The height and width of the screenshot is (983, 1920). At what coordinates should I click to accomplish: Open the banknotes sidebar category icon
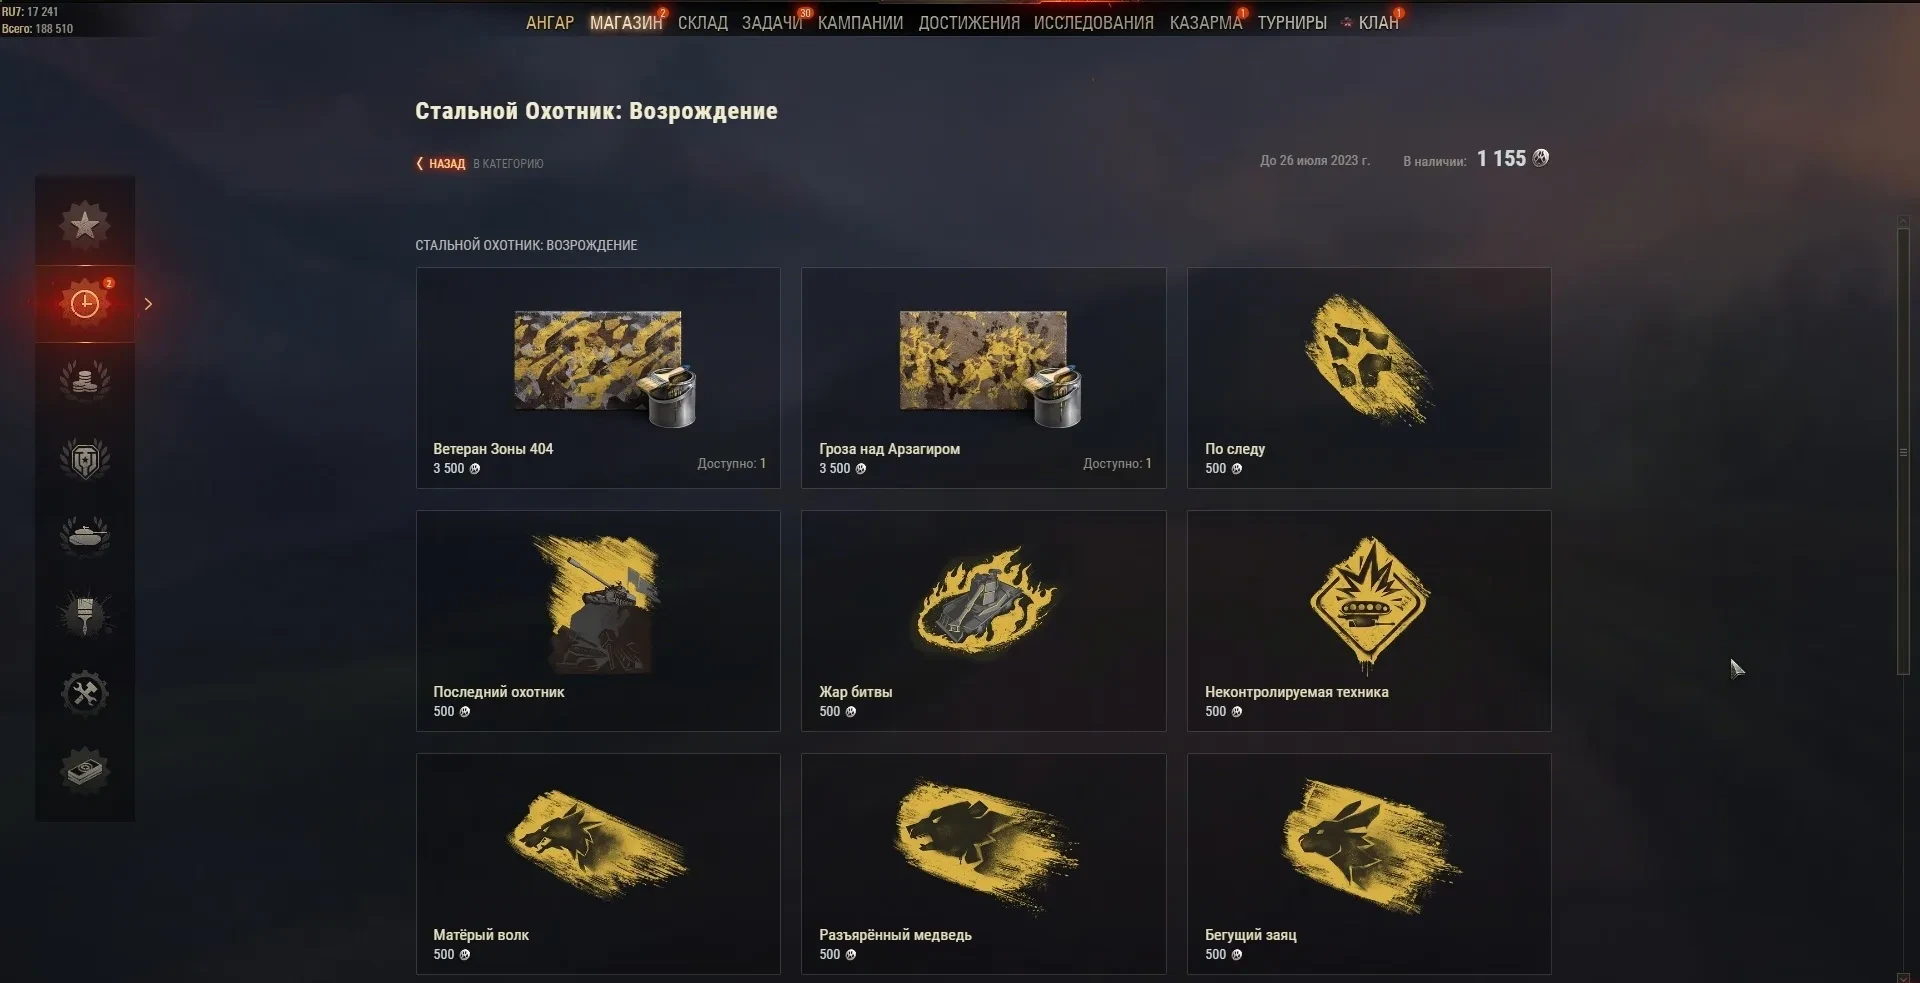85,771
